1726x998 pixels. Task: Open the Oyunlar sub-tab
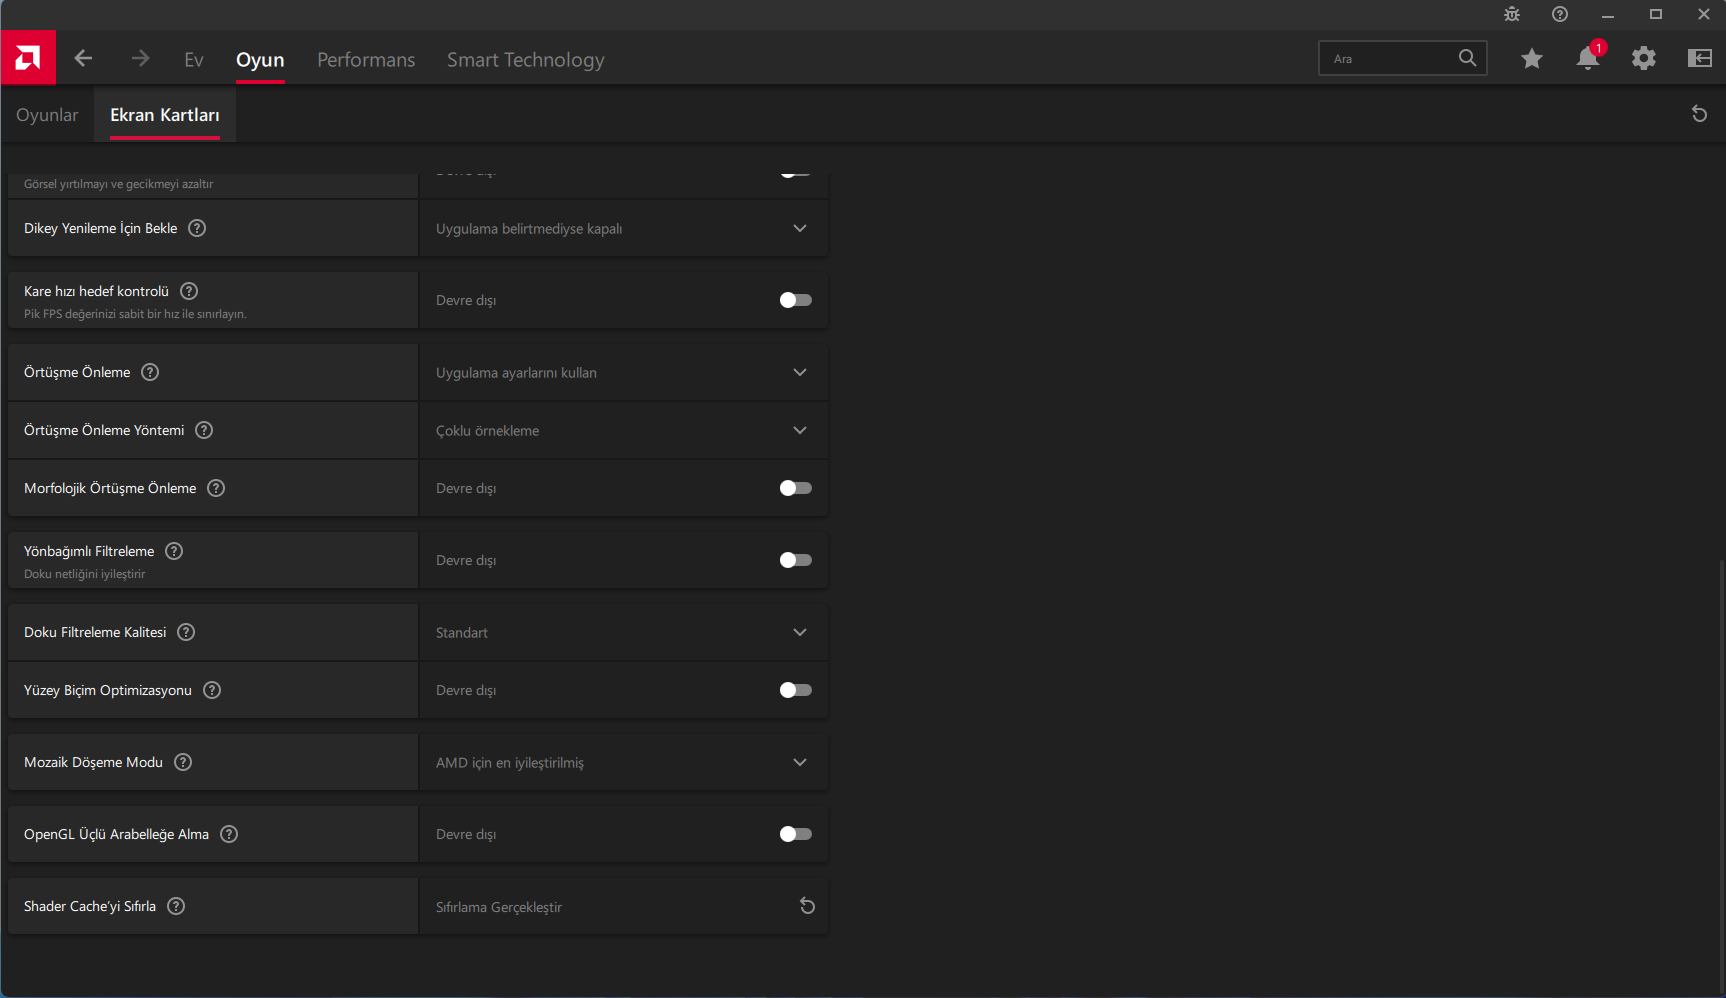coord(47,115)
